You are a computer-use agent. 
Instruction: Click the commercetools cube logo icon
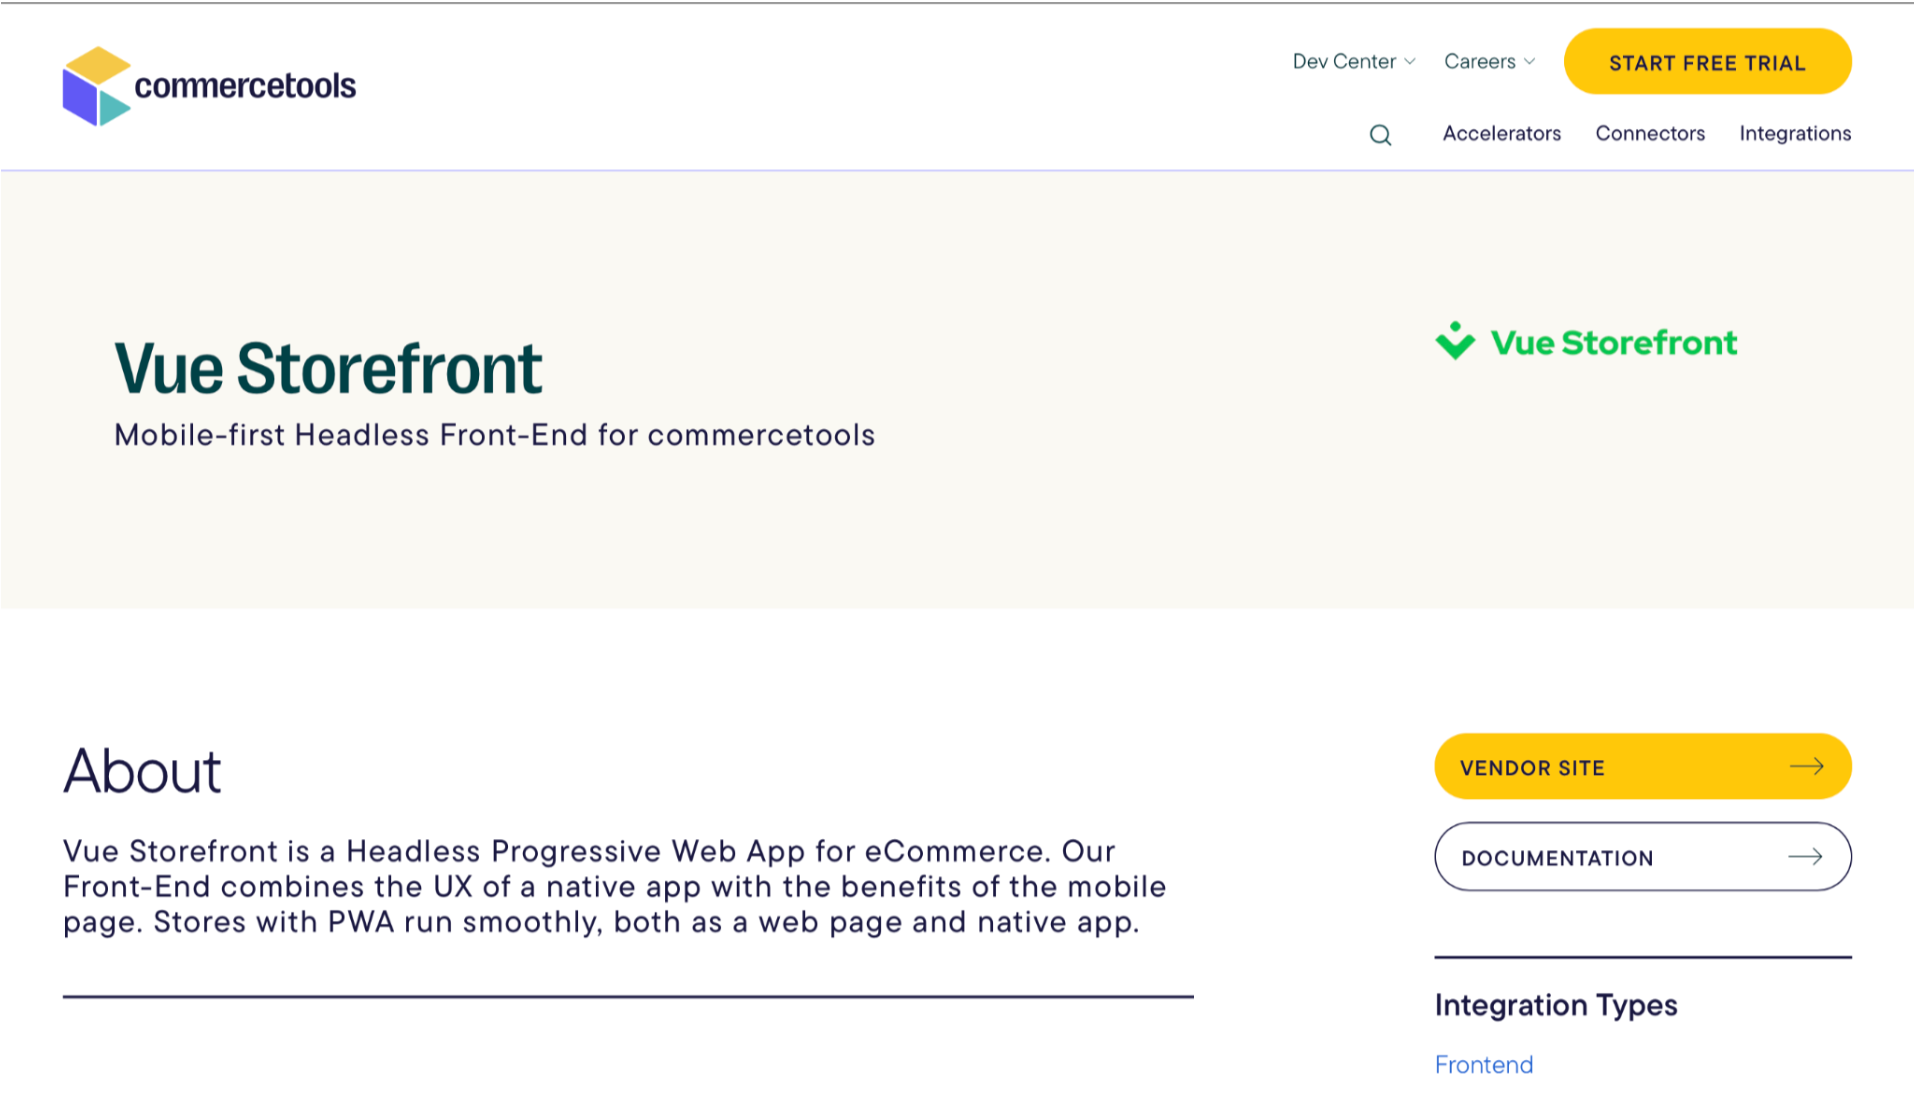pos(96,86)
